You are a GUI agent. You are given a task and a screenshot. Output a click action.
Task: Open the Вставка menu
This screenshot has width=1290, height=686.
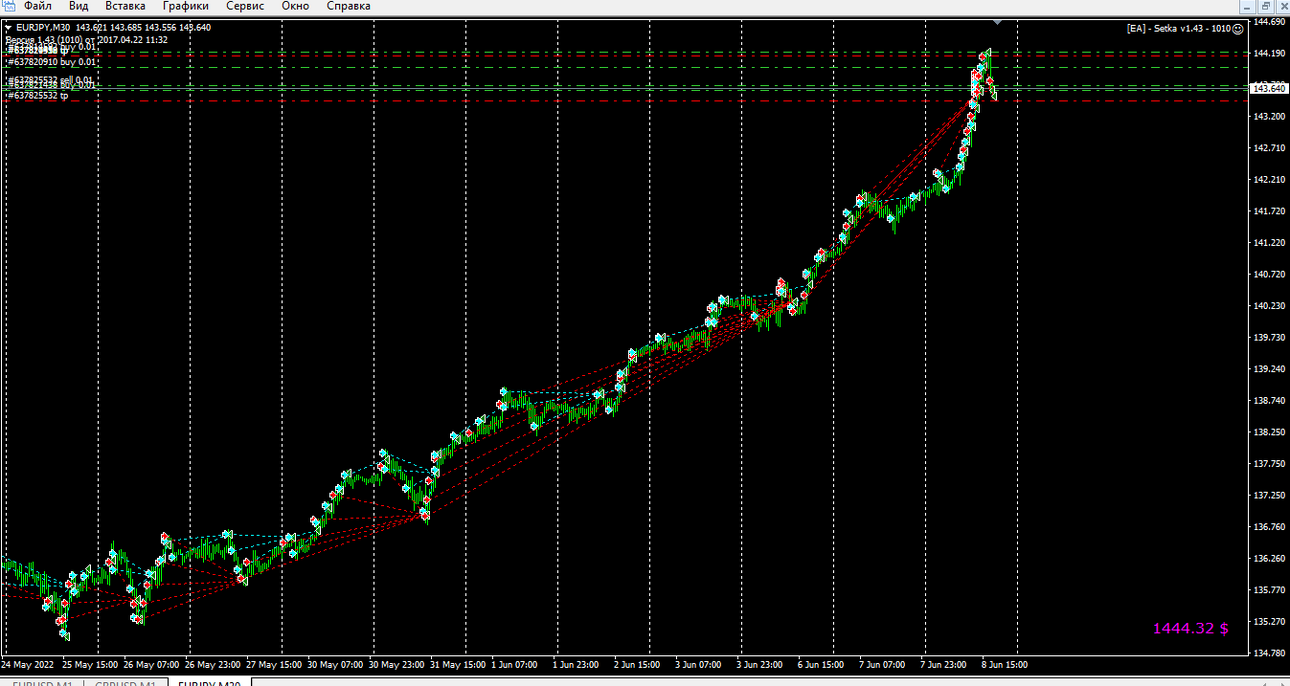coord(125,6)
